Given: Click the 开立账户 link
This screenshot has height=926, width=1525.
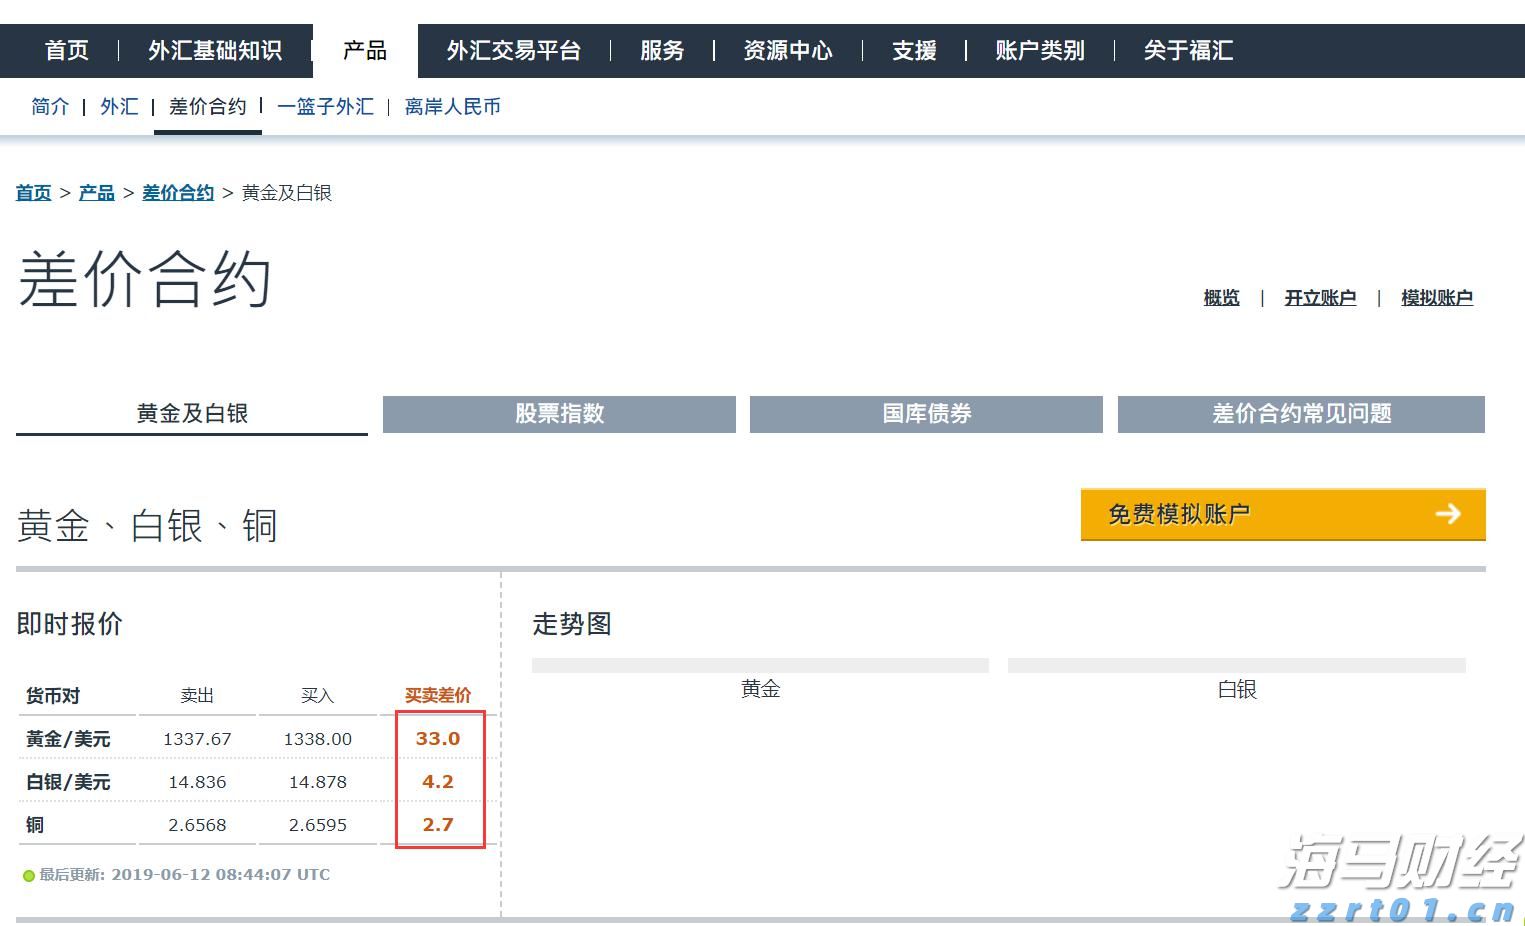Looking at the screenshot, I should pyautogui.click(x=1320, y=297).
